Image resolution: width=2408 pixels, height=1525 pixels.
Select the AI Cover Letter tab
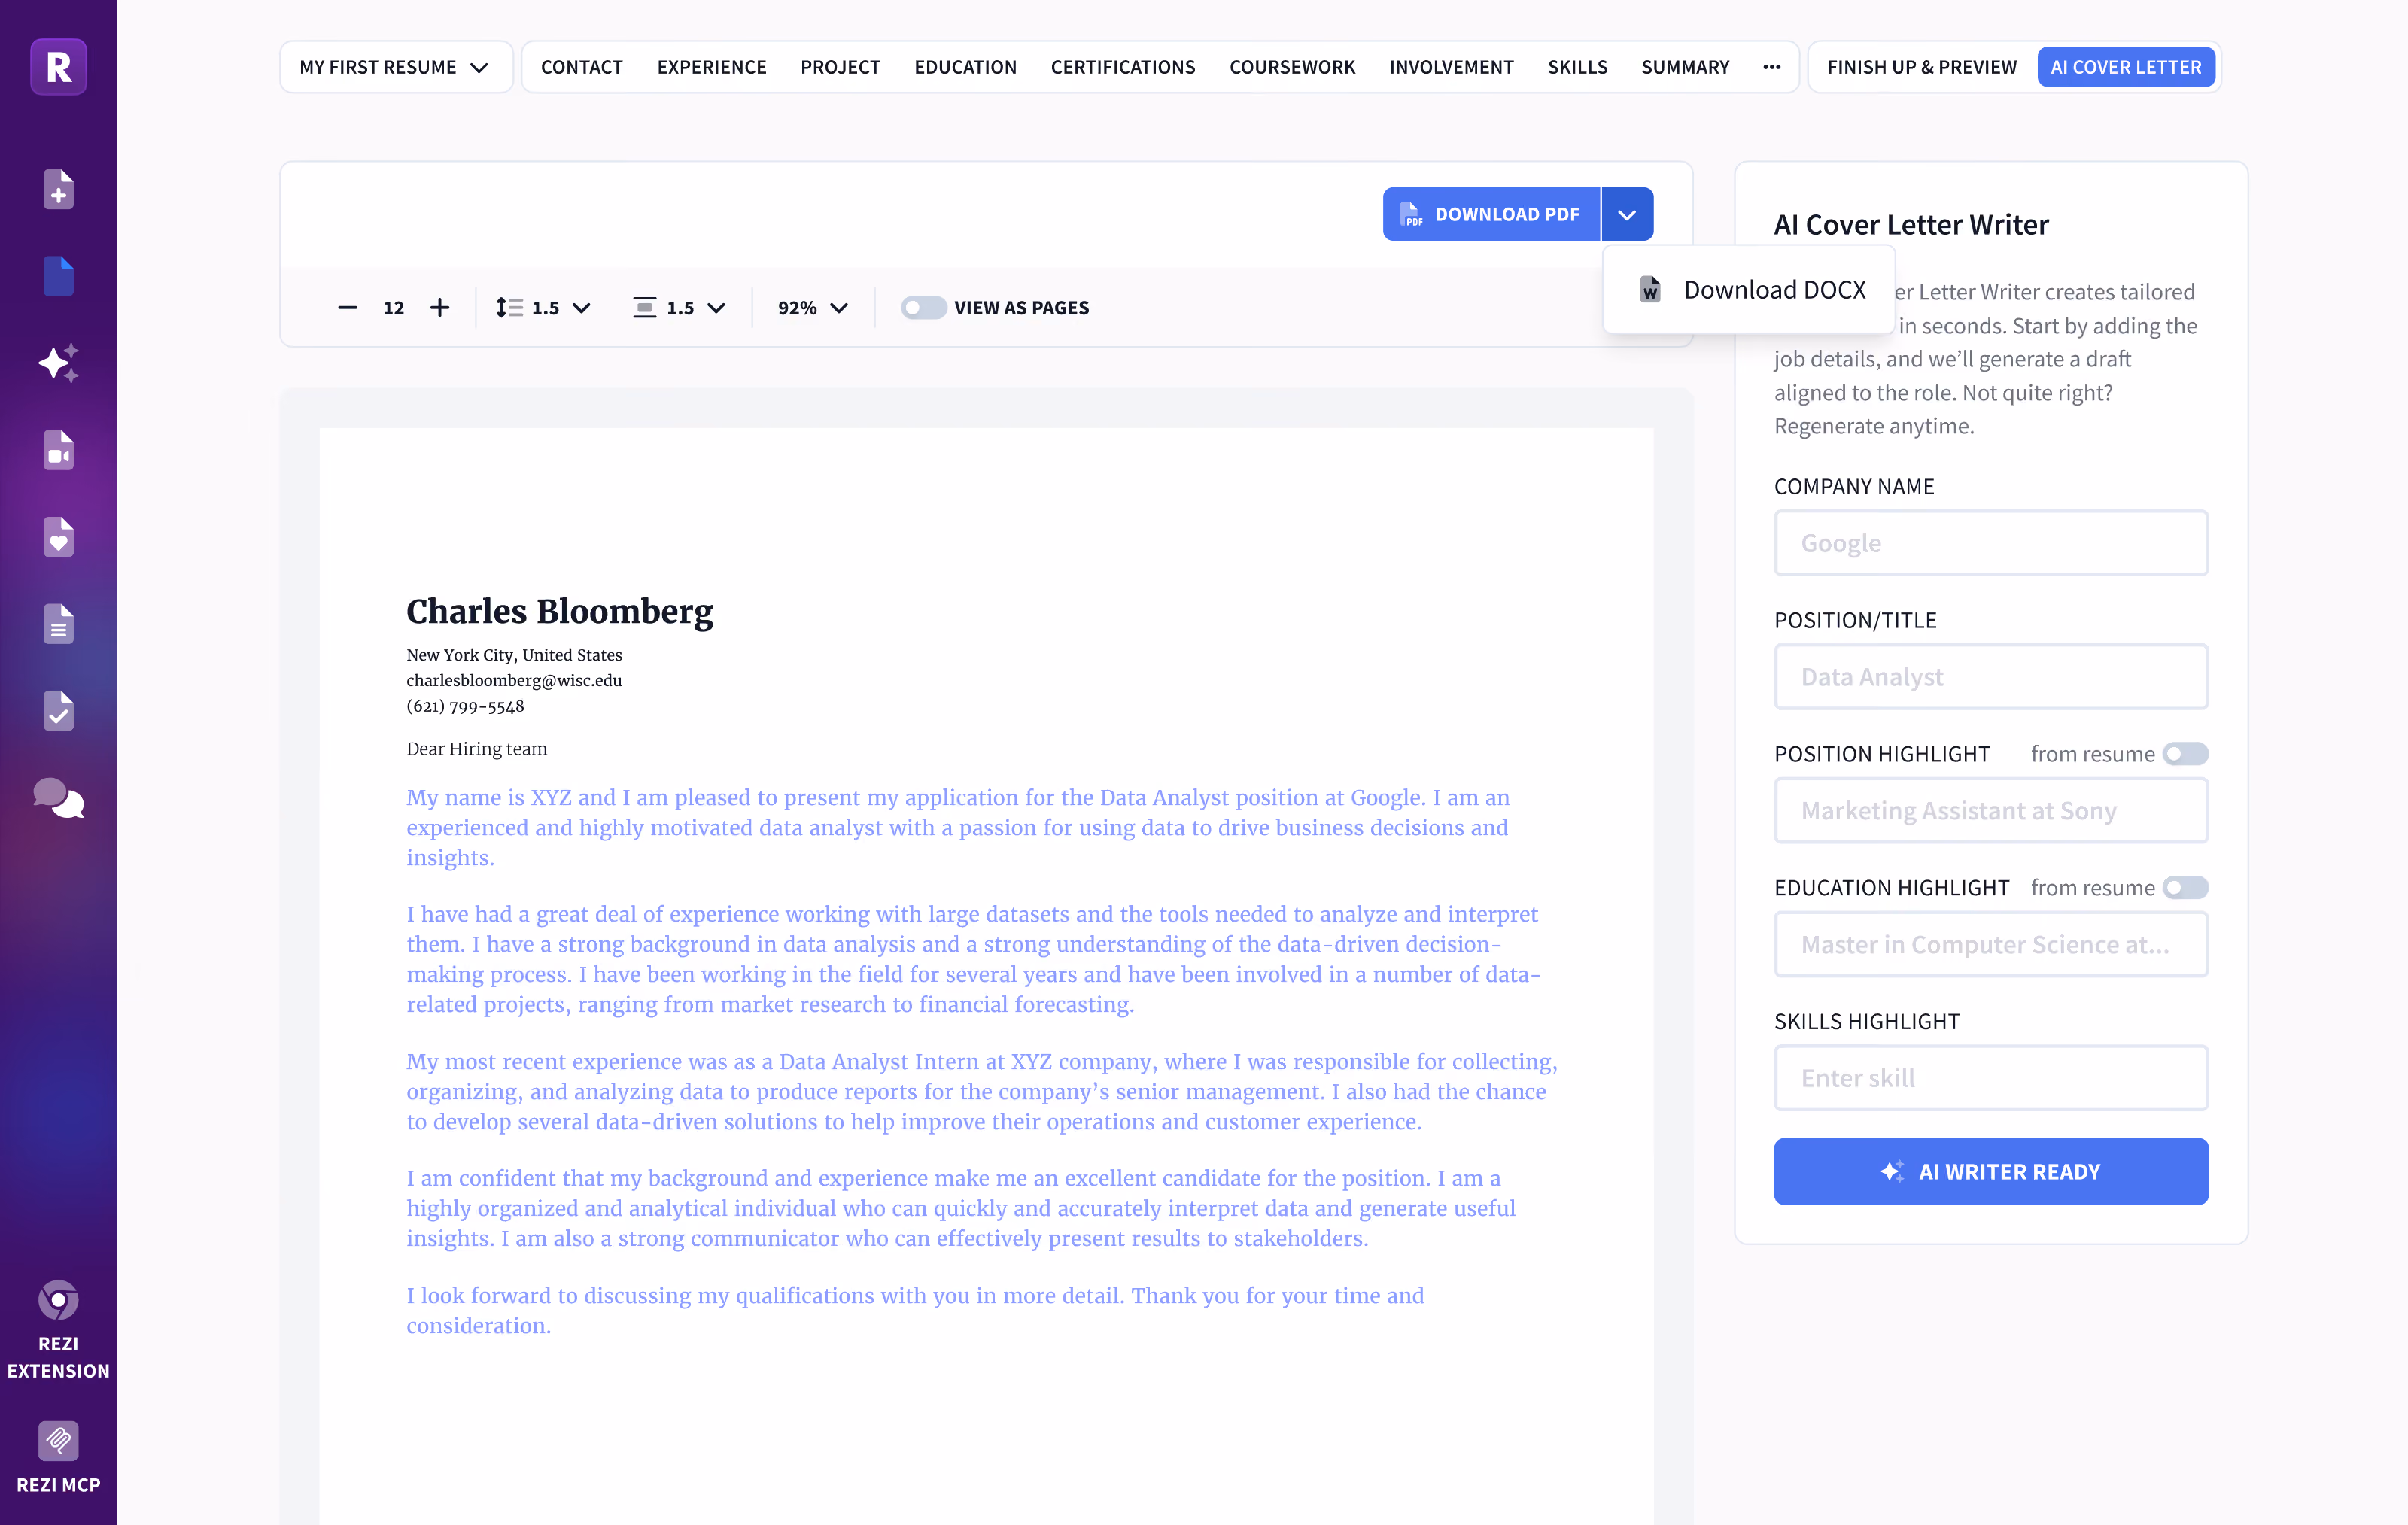point(2125,67)
